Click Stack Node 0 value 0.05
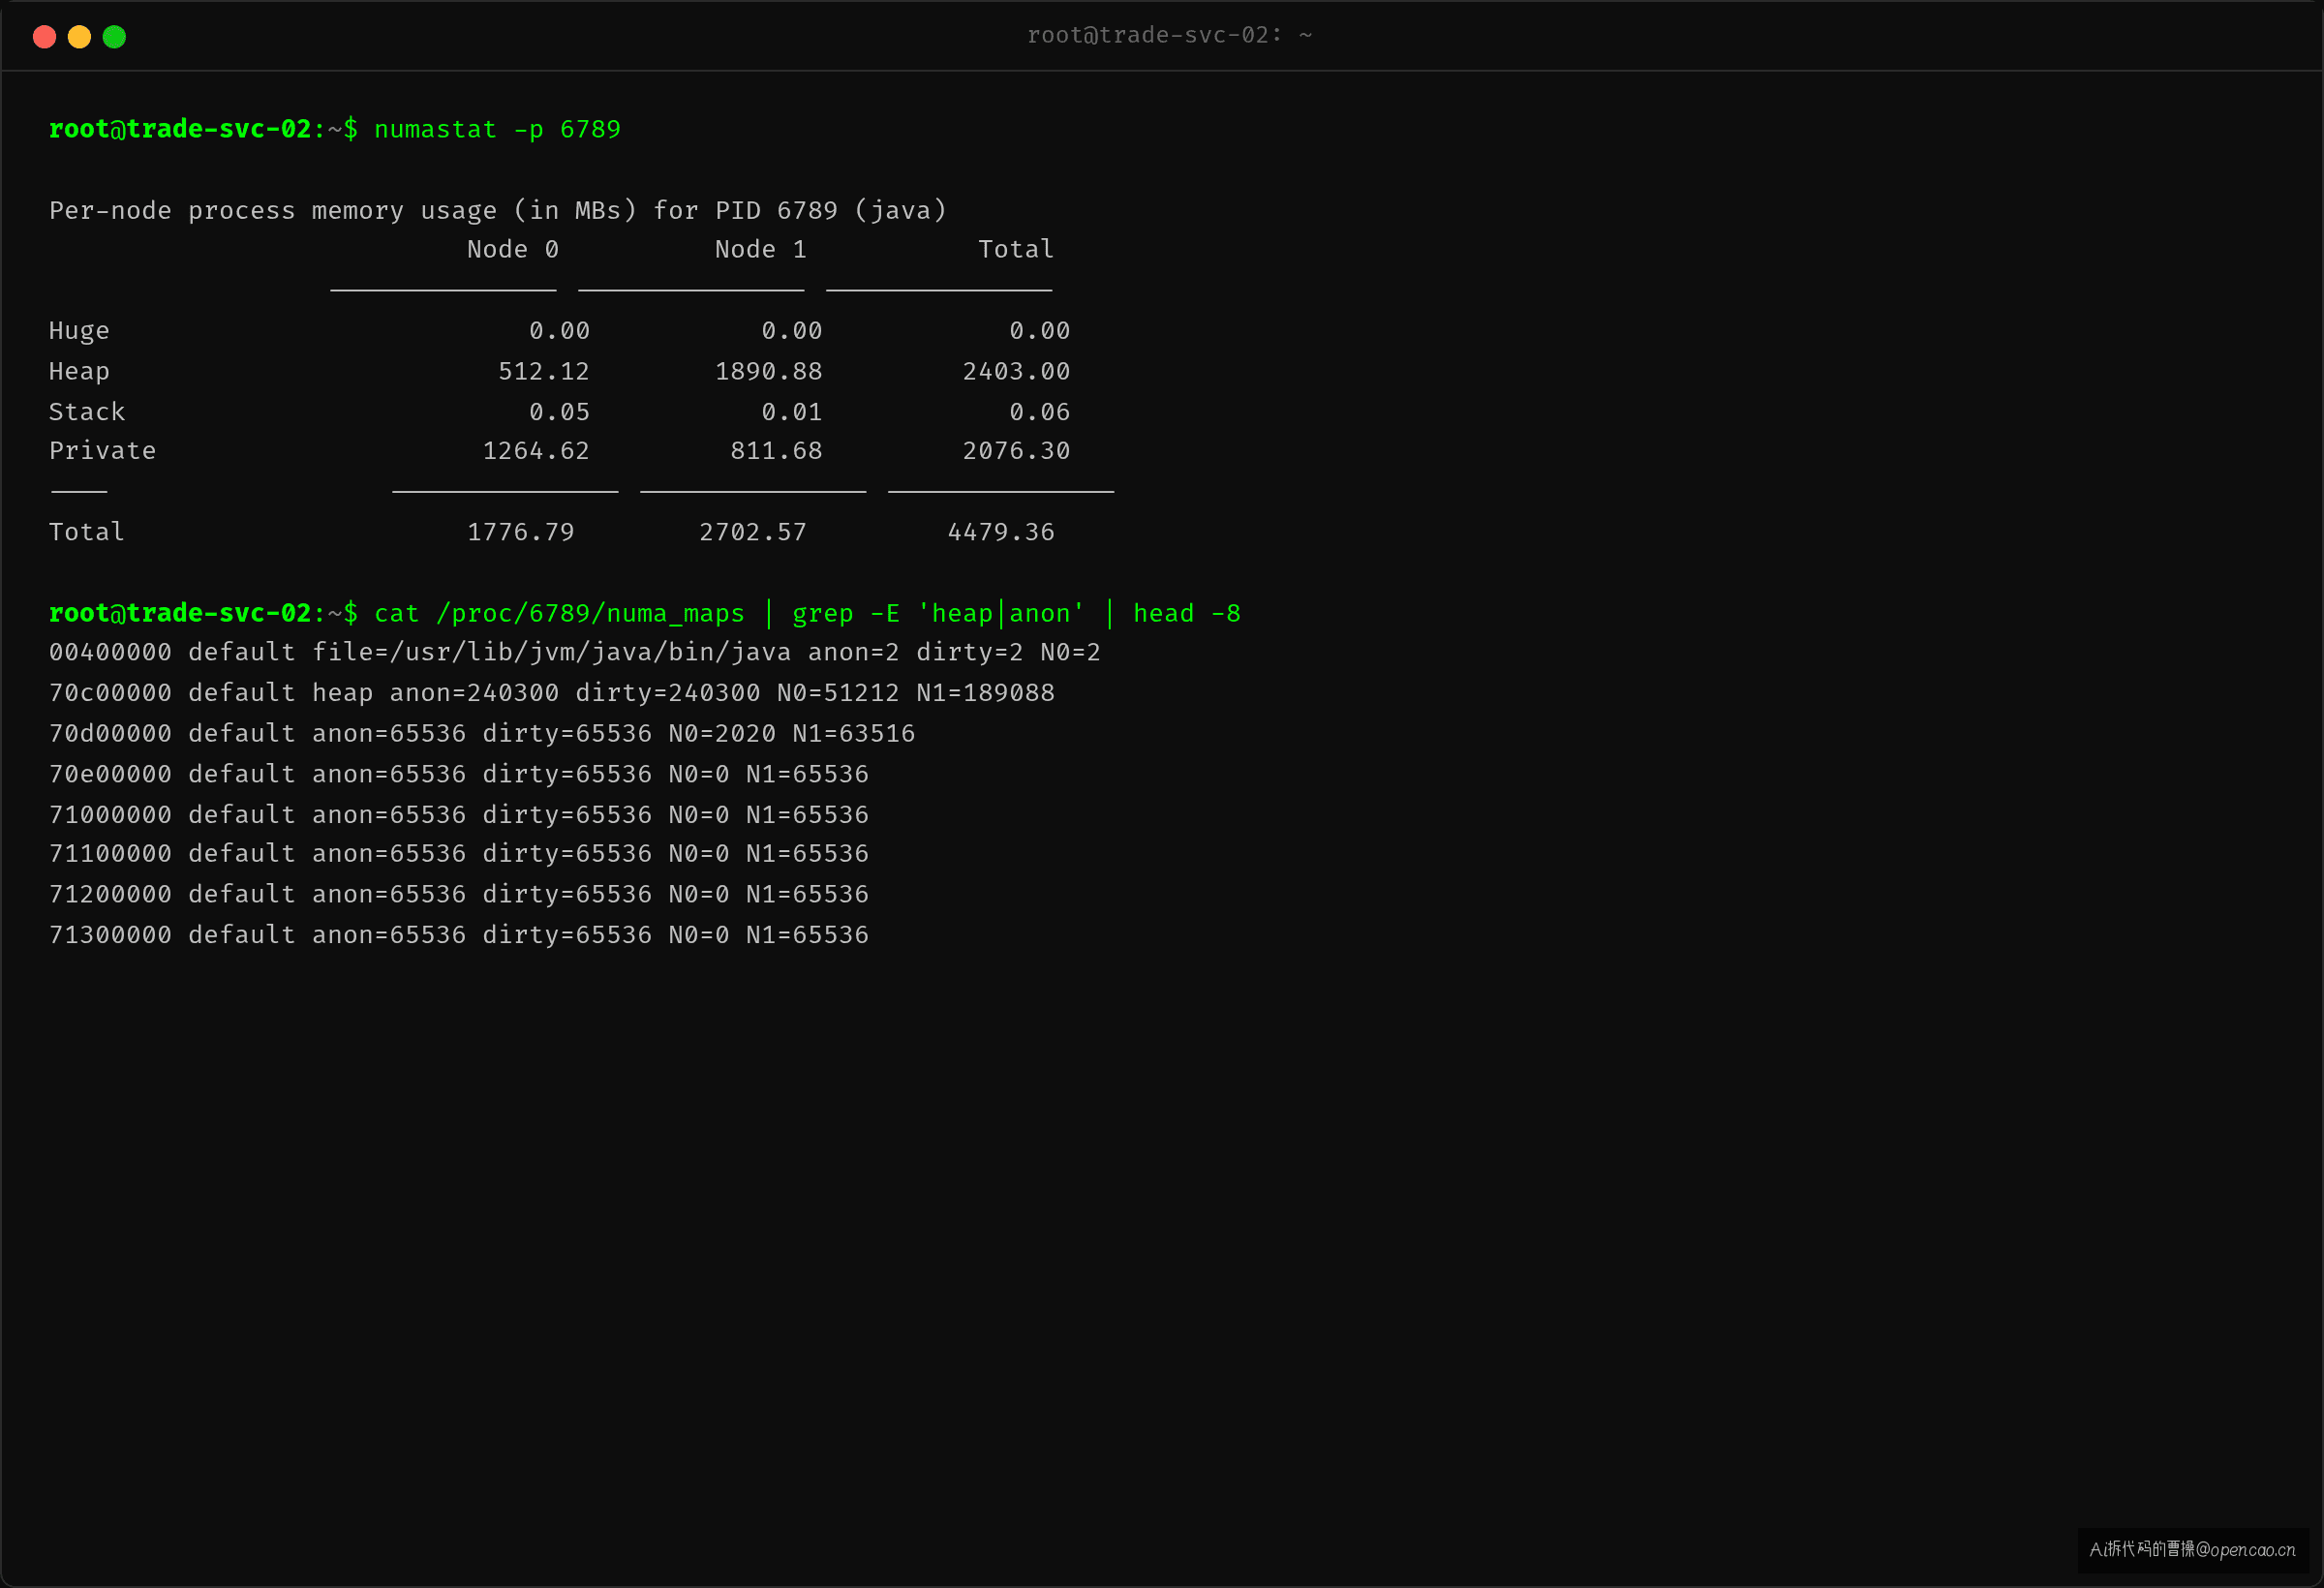2324x1588 pixels. click(x=559, y=412)
